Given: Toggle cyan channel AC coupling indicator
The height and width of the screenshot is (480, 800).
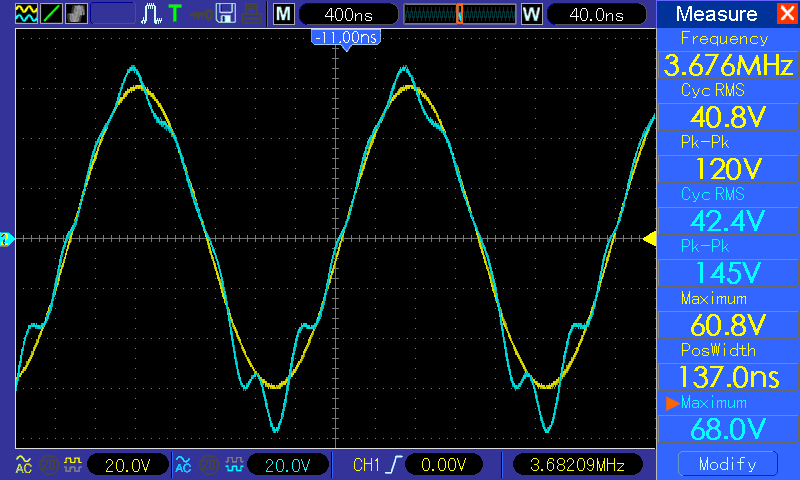Looking at the screenshot, I should 182,465.
